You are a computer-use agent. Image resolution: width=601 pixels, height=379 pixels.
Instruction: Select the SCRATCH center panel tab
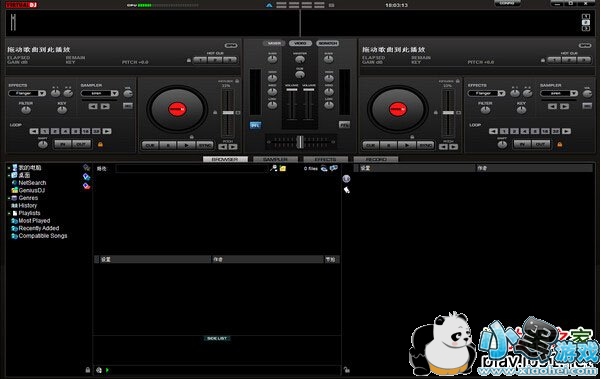[x=327, y=43]
